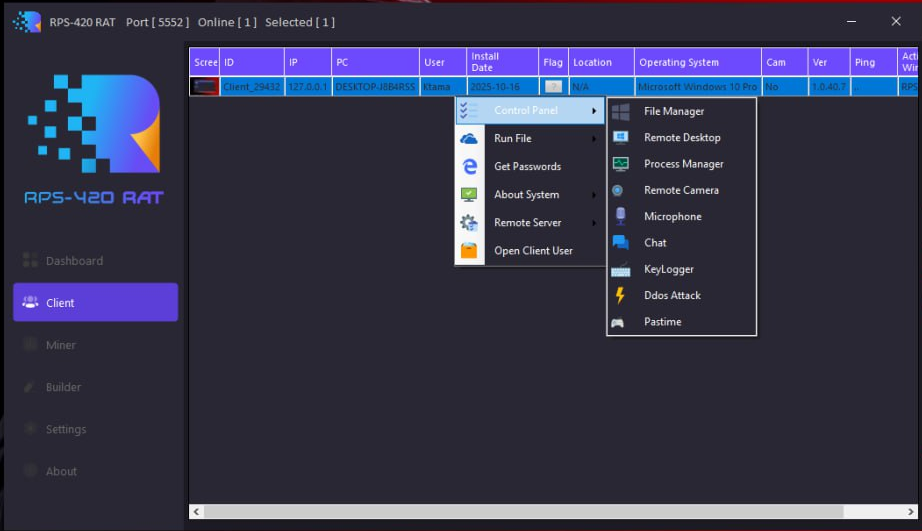Click the Open Client User folder icon

pyautogui.click(x=469, y=251)
